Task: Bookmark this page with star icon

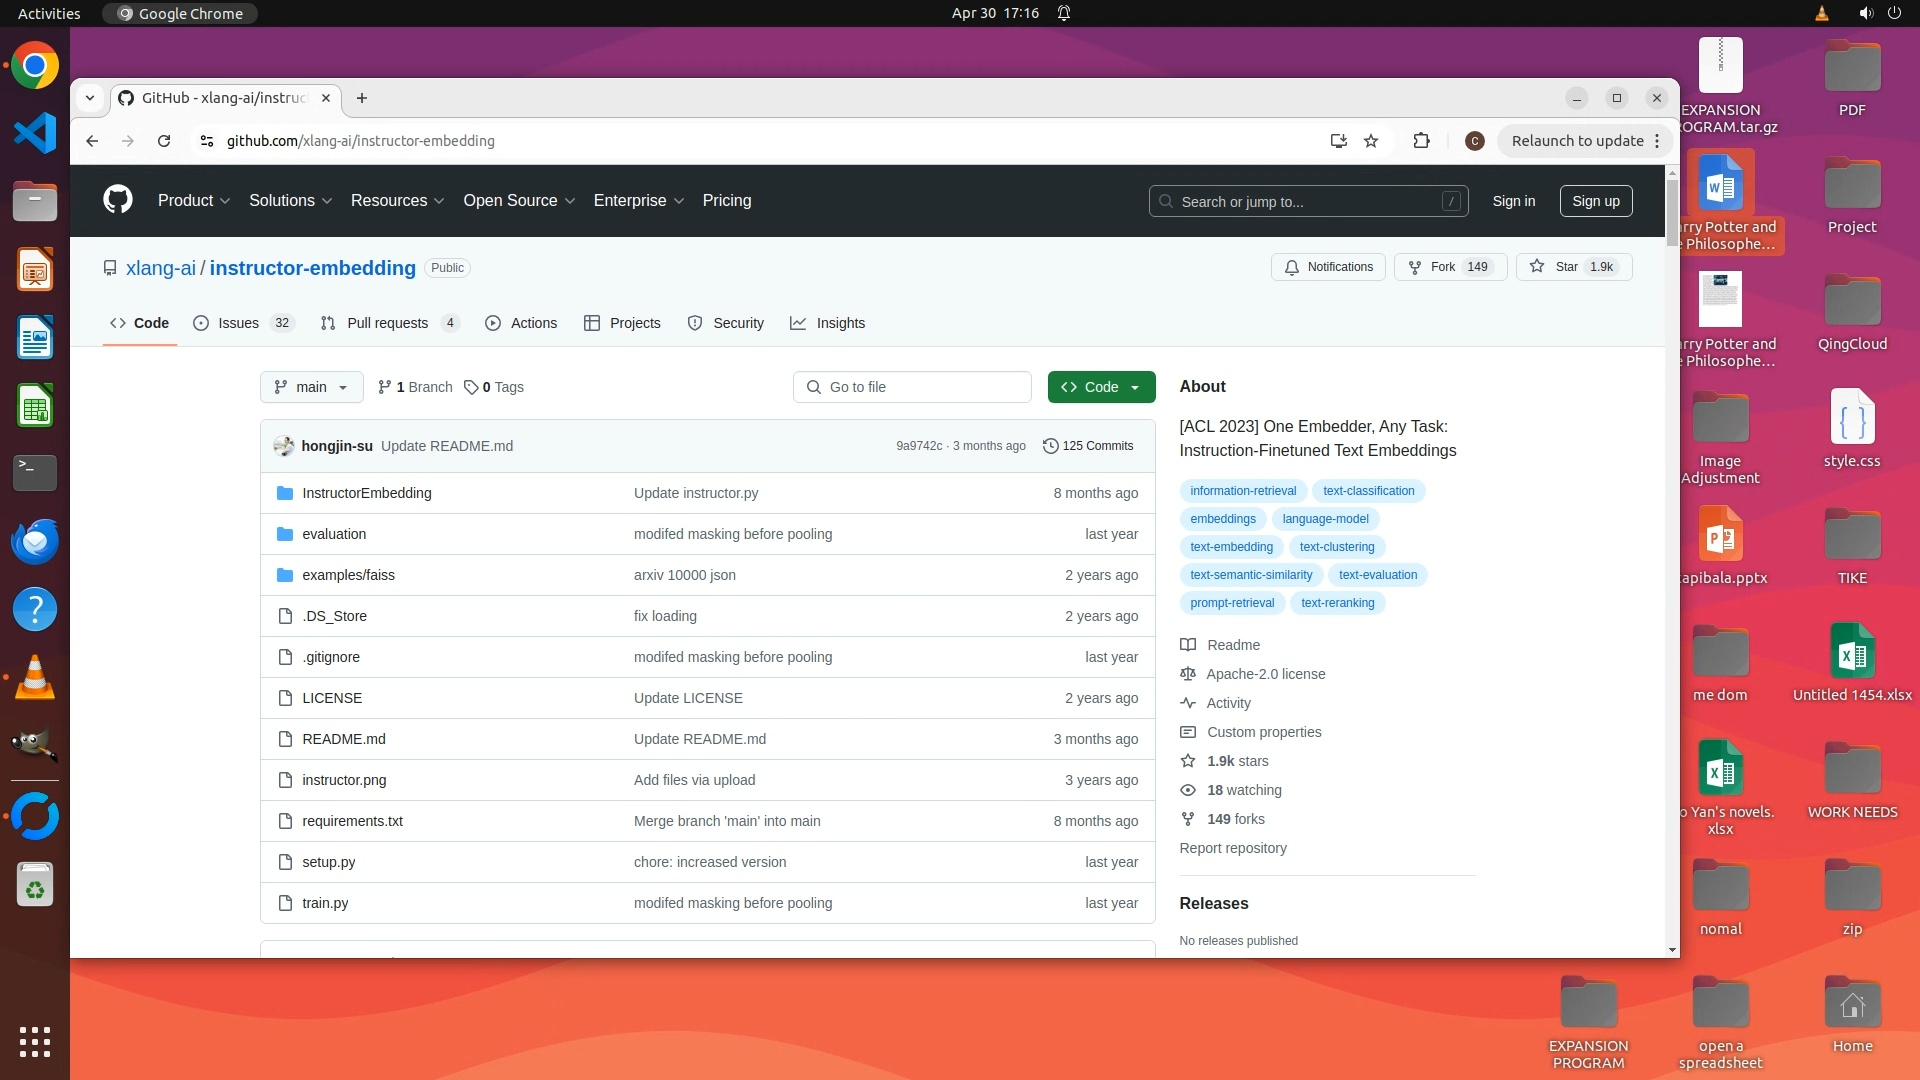Action: click(1371, 141)
